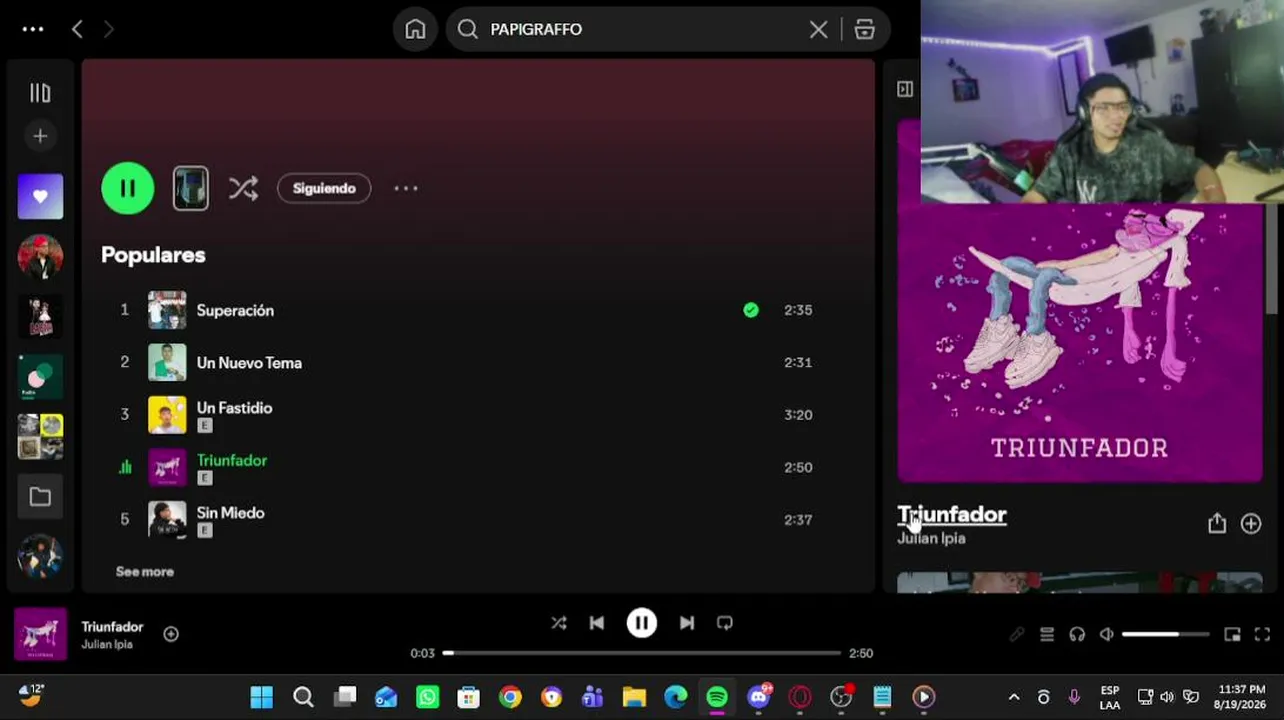Open File Explorer from the taskbar
This screenshot has width=1284, height=720.
[x=634, y=697]
